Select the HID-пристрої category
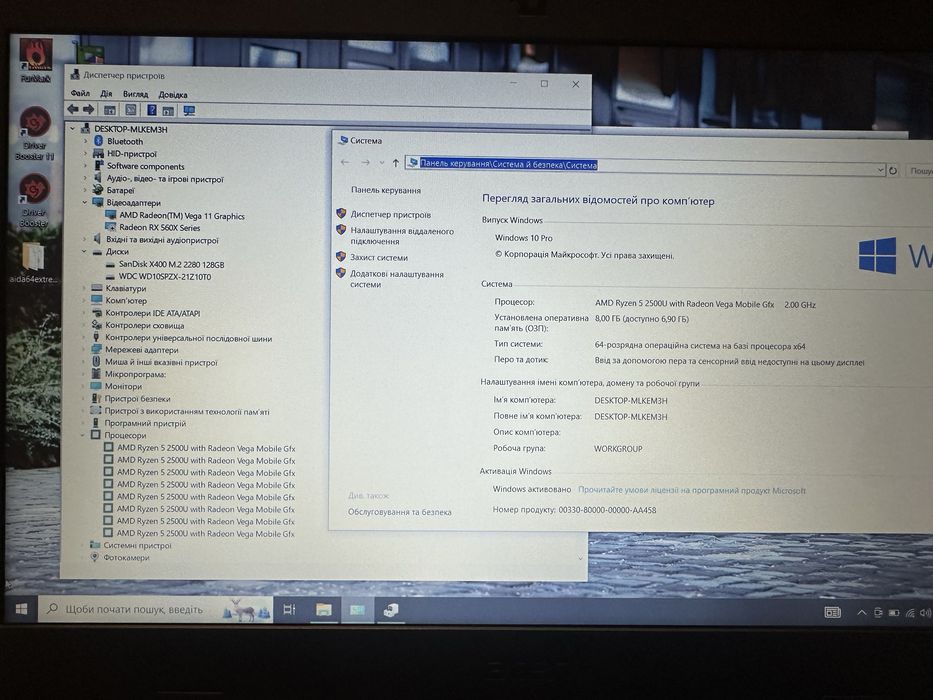This screenshot has width=933, height=700. pos(132,154)
